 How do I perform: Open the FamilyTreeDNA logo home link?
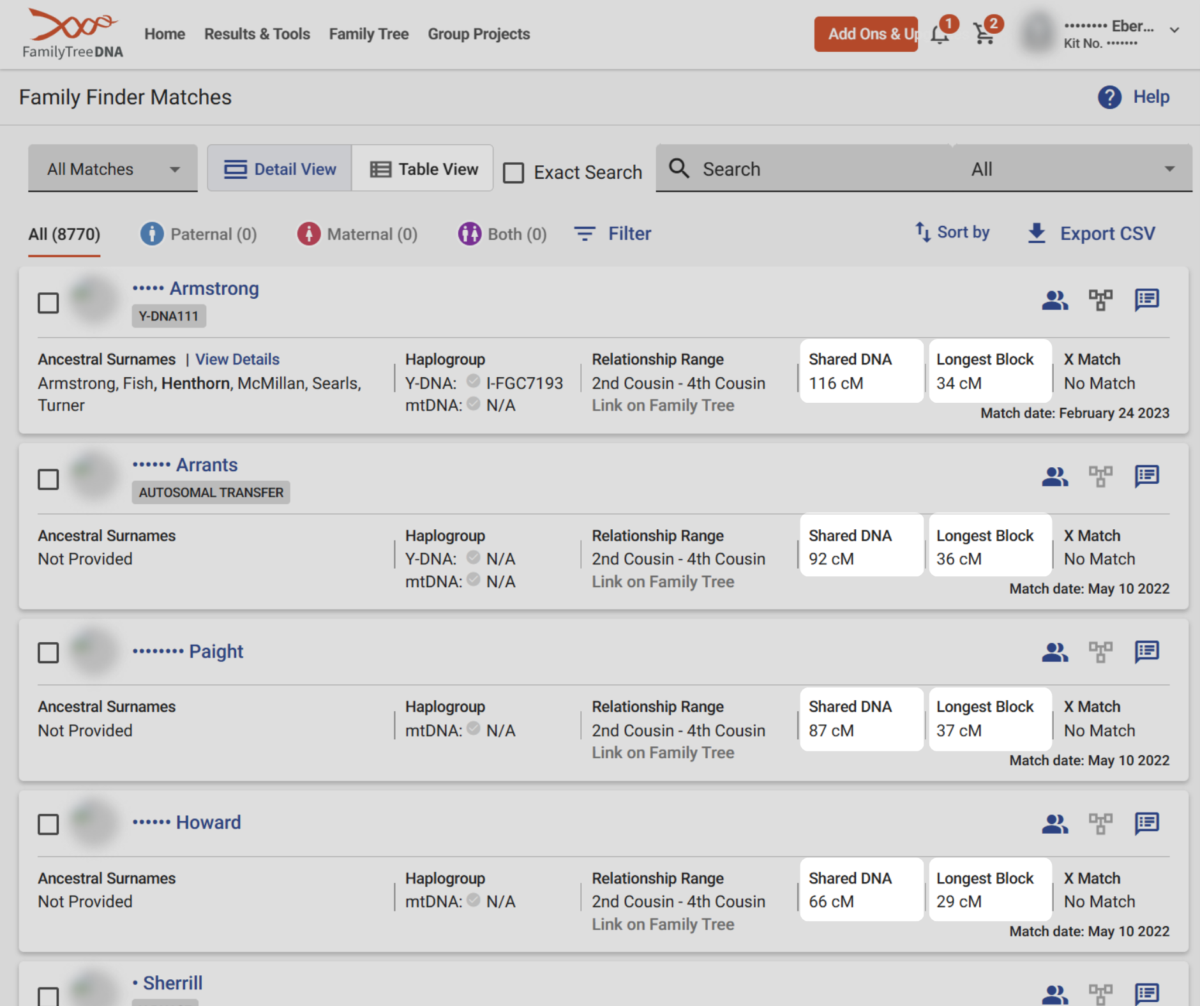point(73,34)
